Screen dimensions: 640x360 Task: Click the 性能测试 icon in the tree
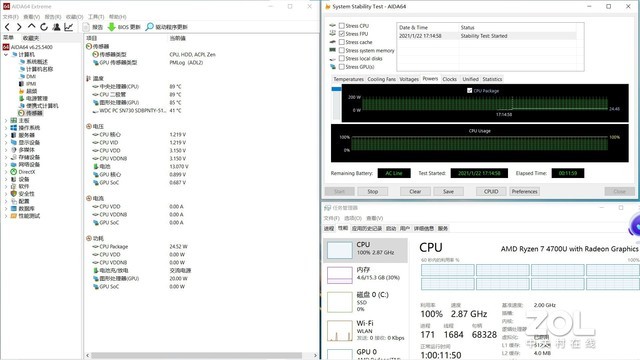click(x=13, y=216)
